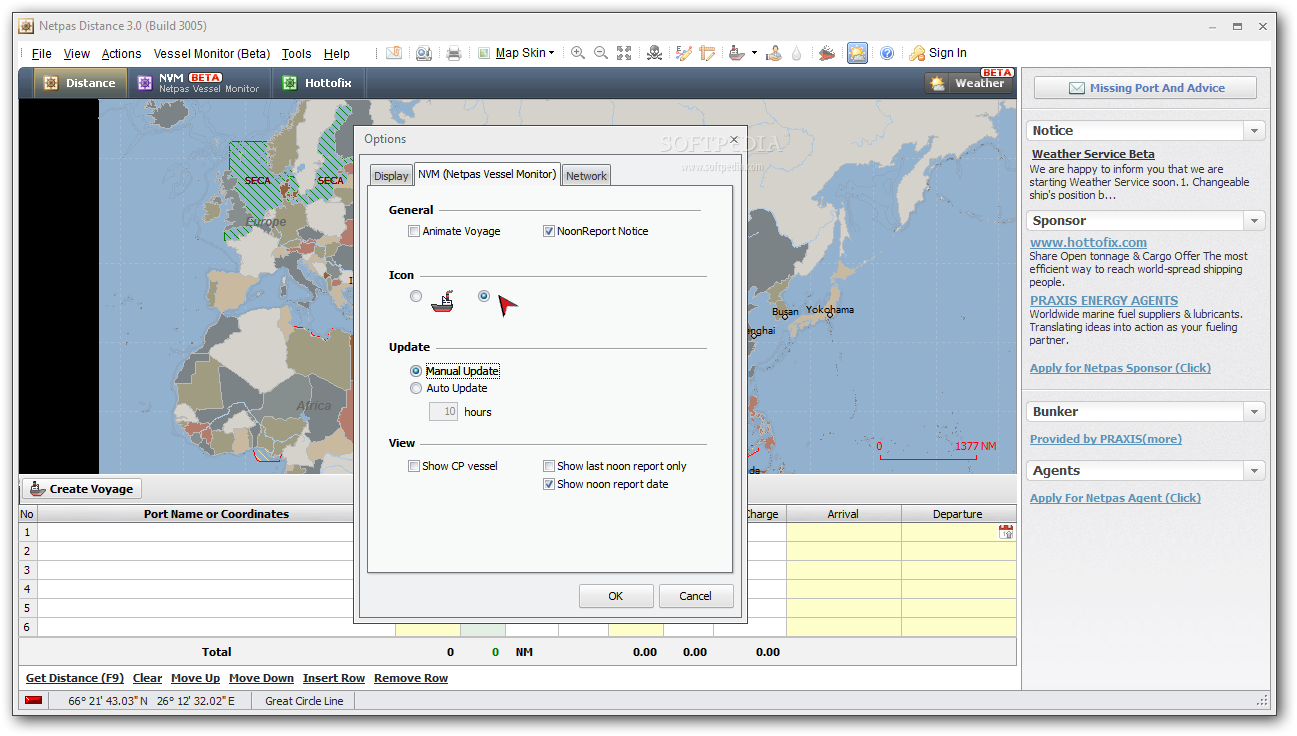Switch to Distance main tab
Image resolution: width=1297 pixels, height=736 pixels.
click(x=80, y=83)
